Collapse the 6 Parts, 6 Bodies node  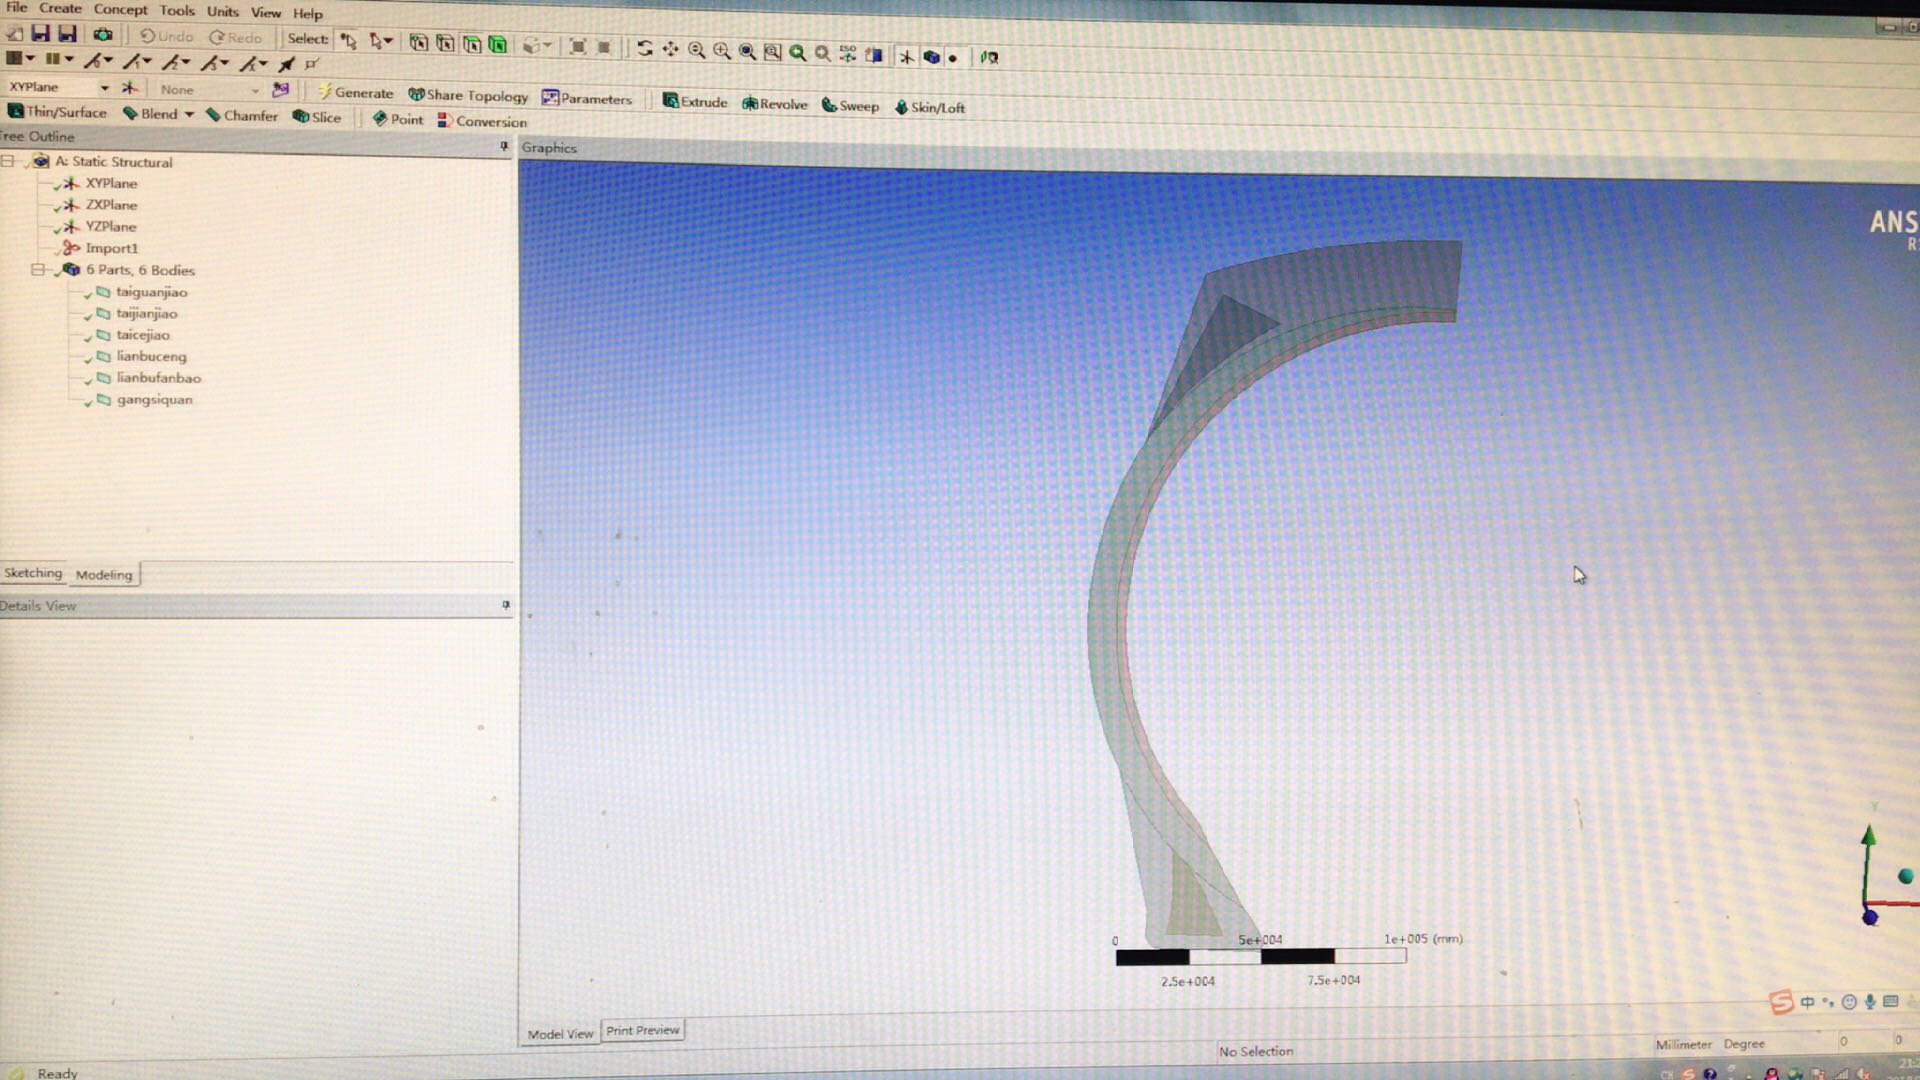(x=38, y=270)
